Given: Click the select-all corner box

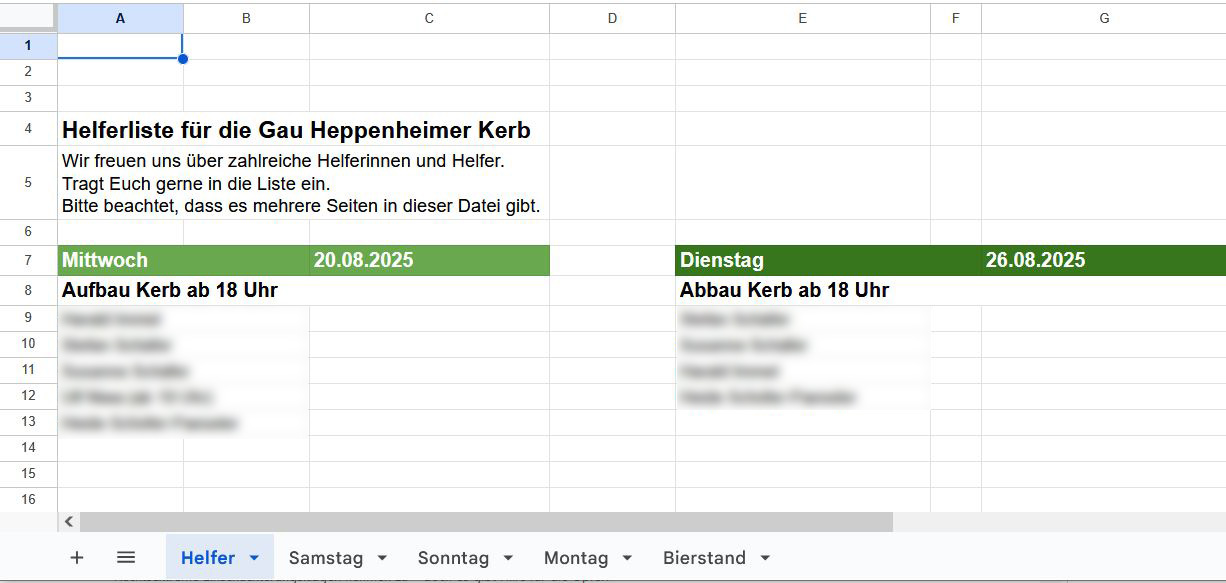Looking at the screenshot, I should tap(28, 18).
